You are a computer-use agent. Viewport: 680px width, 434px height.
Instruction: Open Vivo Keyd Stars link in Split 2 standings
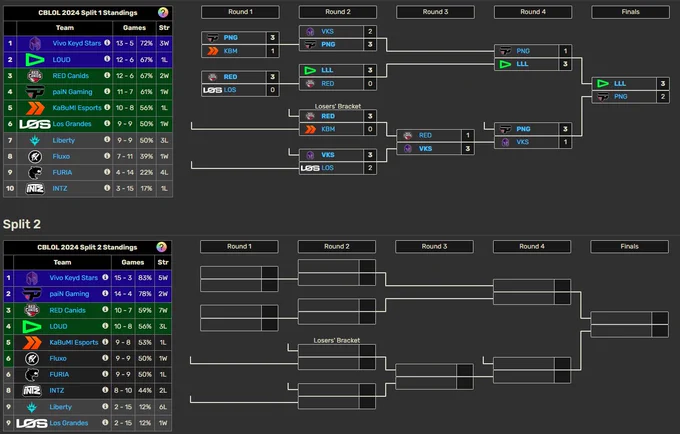74,278
